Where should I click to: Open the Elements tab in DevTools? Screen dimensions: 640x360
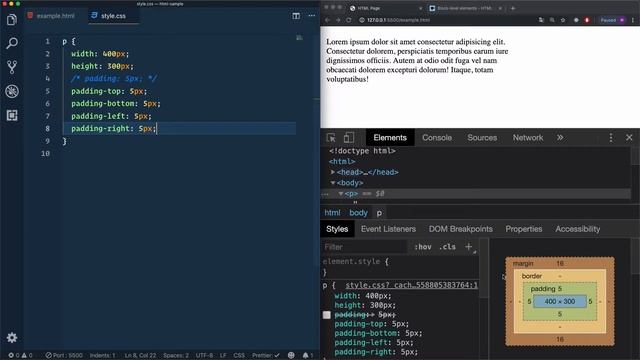coord(390,138)
